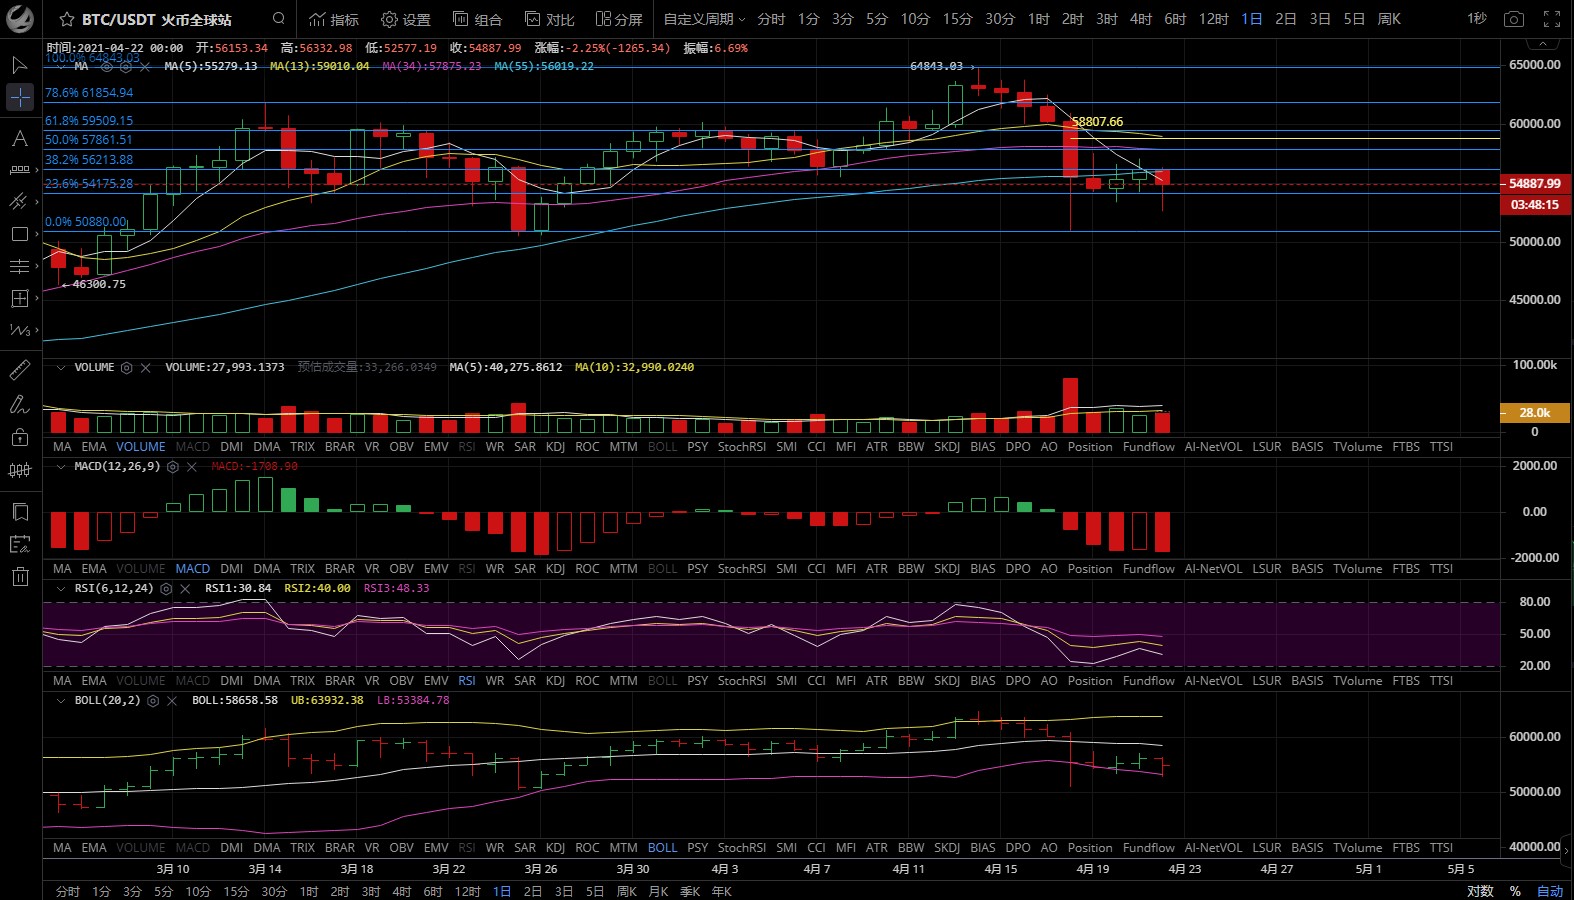This screenshot has width=1574, height=900.
Task: Open the symbol search magnifier
Action: click(279, 18)
